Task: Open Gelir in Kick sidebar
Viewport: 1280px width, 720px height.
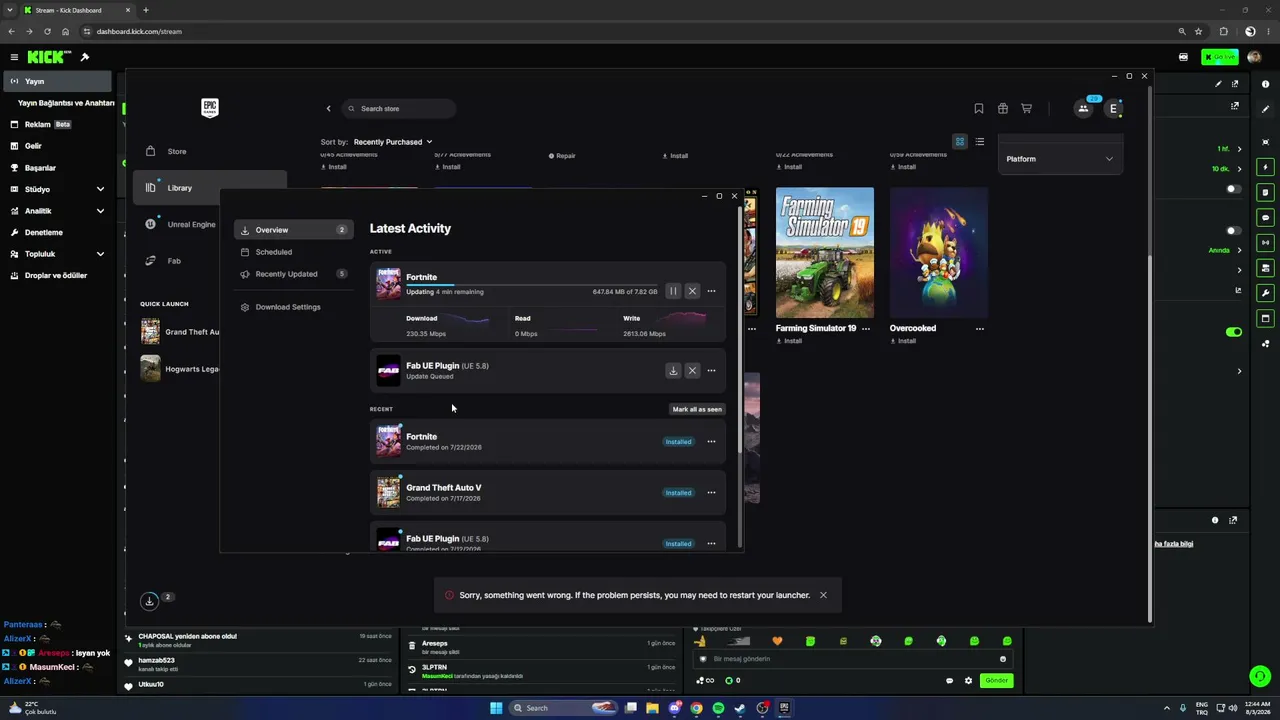Action: pyautogui.click(x=58, y=146)
